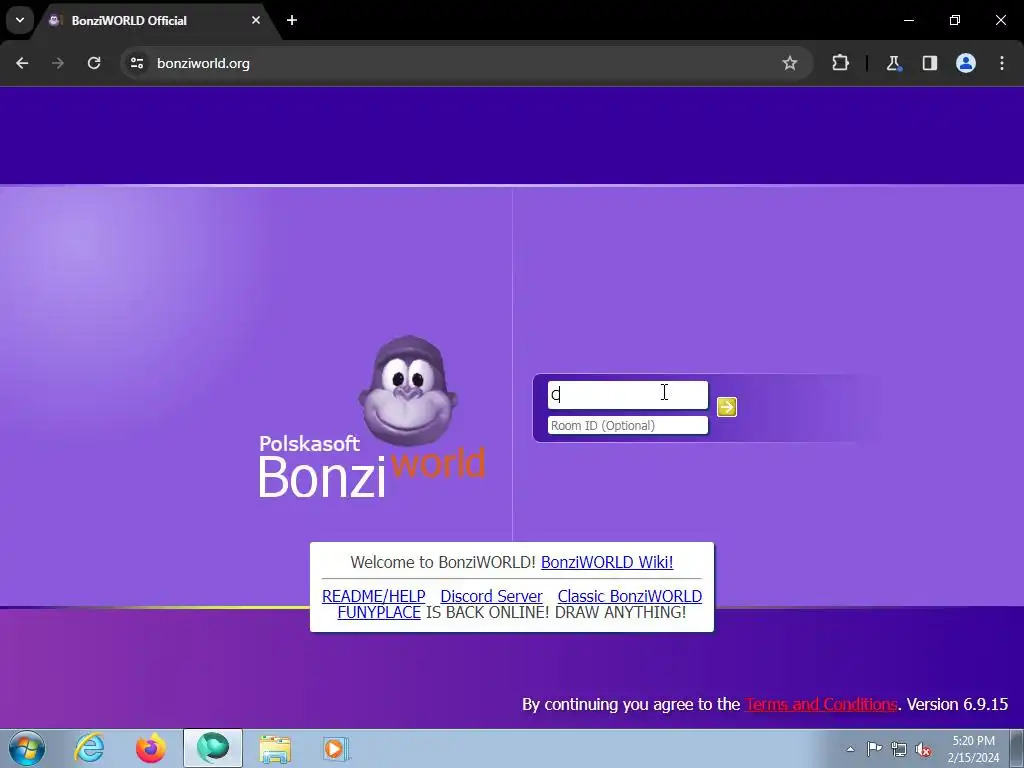Open the Discord Server link
This screenshot has width=1024, height=768.
click(x=491, y=596)
